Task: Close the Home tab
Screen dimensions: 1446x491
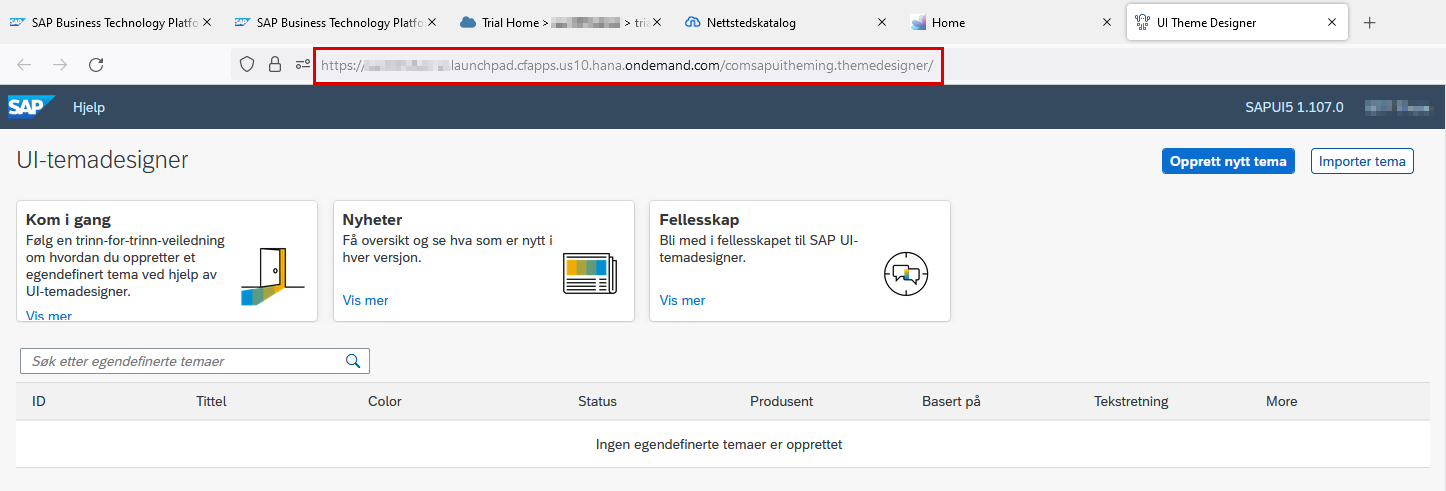Action: point(1106,22)
